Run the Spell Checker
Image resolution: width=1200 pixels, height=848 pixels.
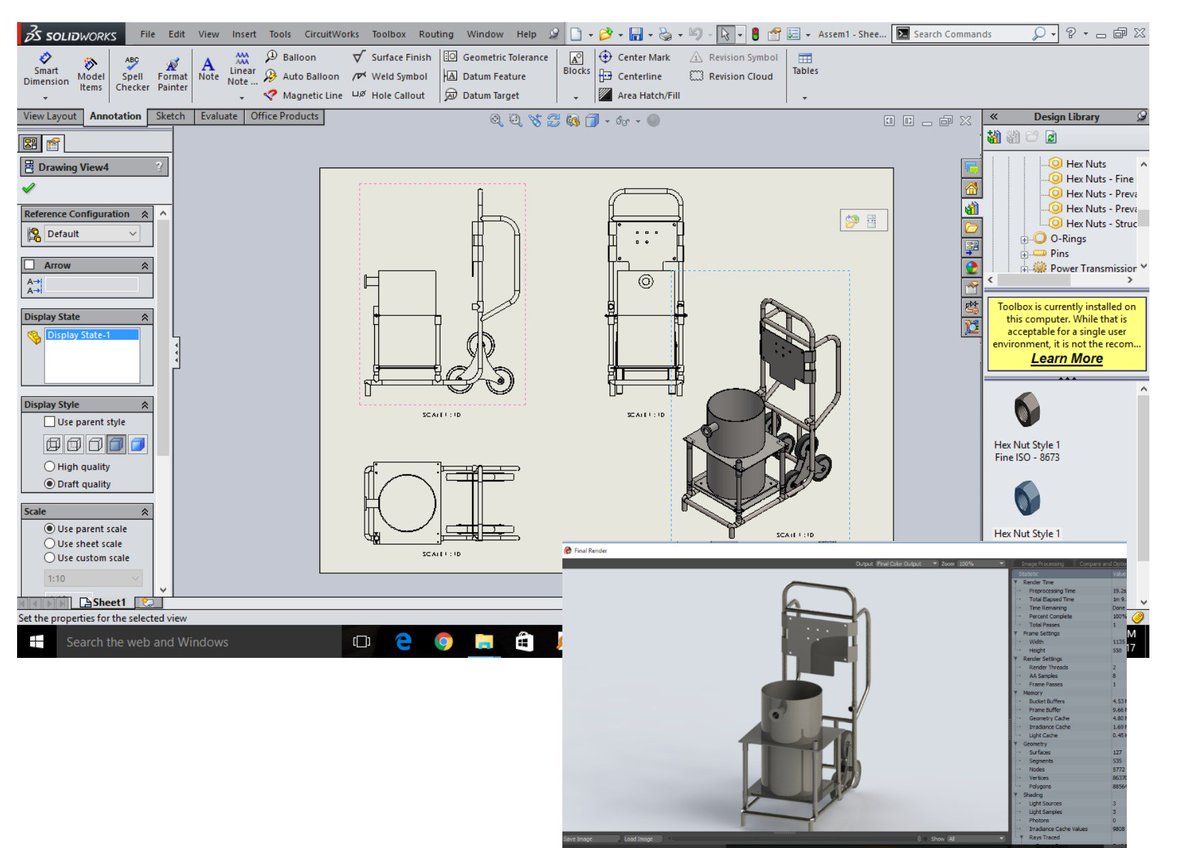[132, 74]
